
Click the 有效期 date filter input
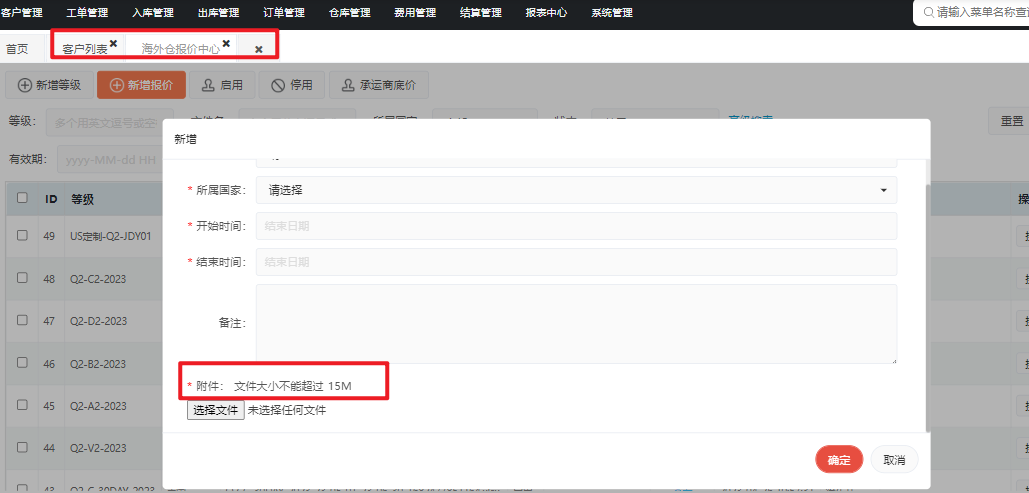tap(110, 160)
